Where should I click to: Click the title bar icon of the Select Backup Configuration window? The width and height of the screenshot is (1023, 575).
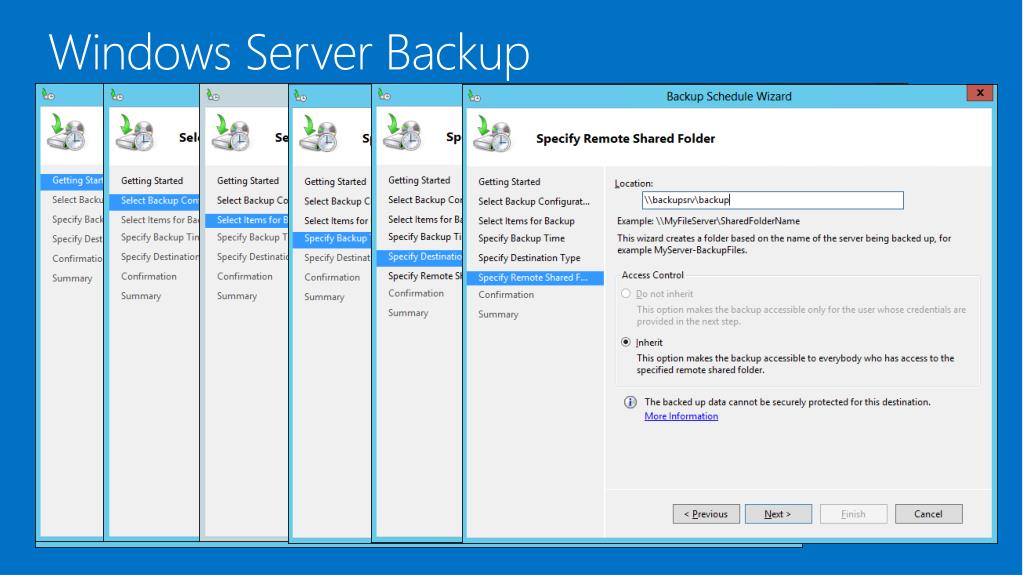pos(117,95)
